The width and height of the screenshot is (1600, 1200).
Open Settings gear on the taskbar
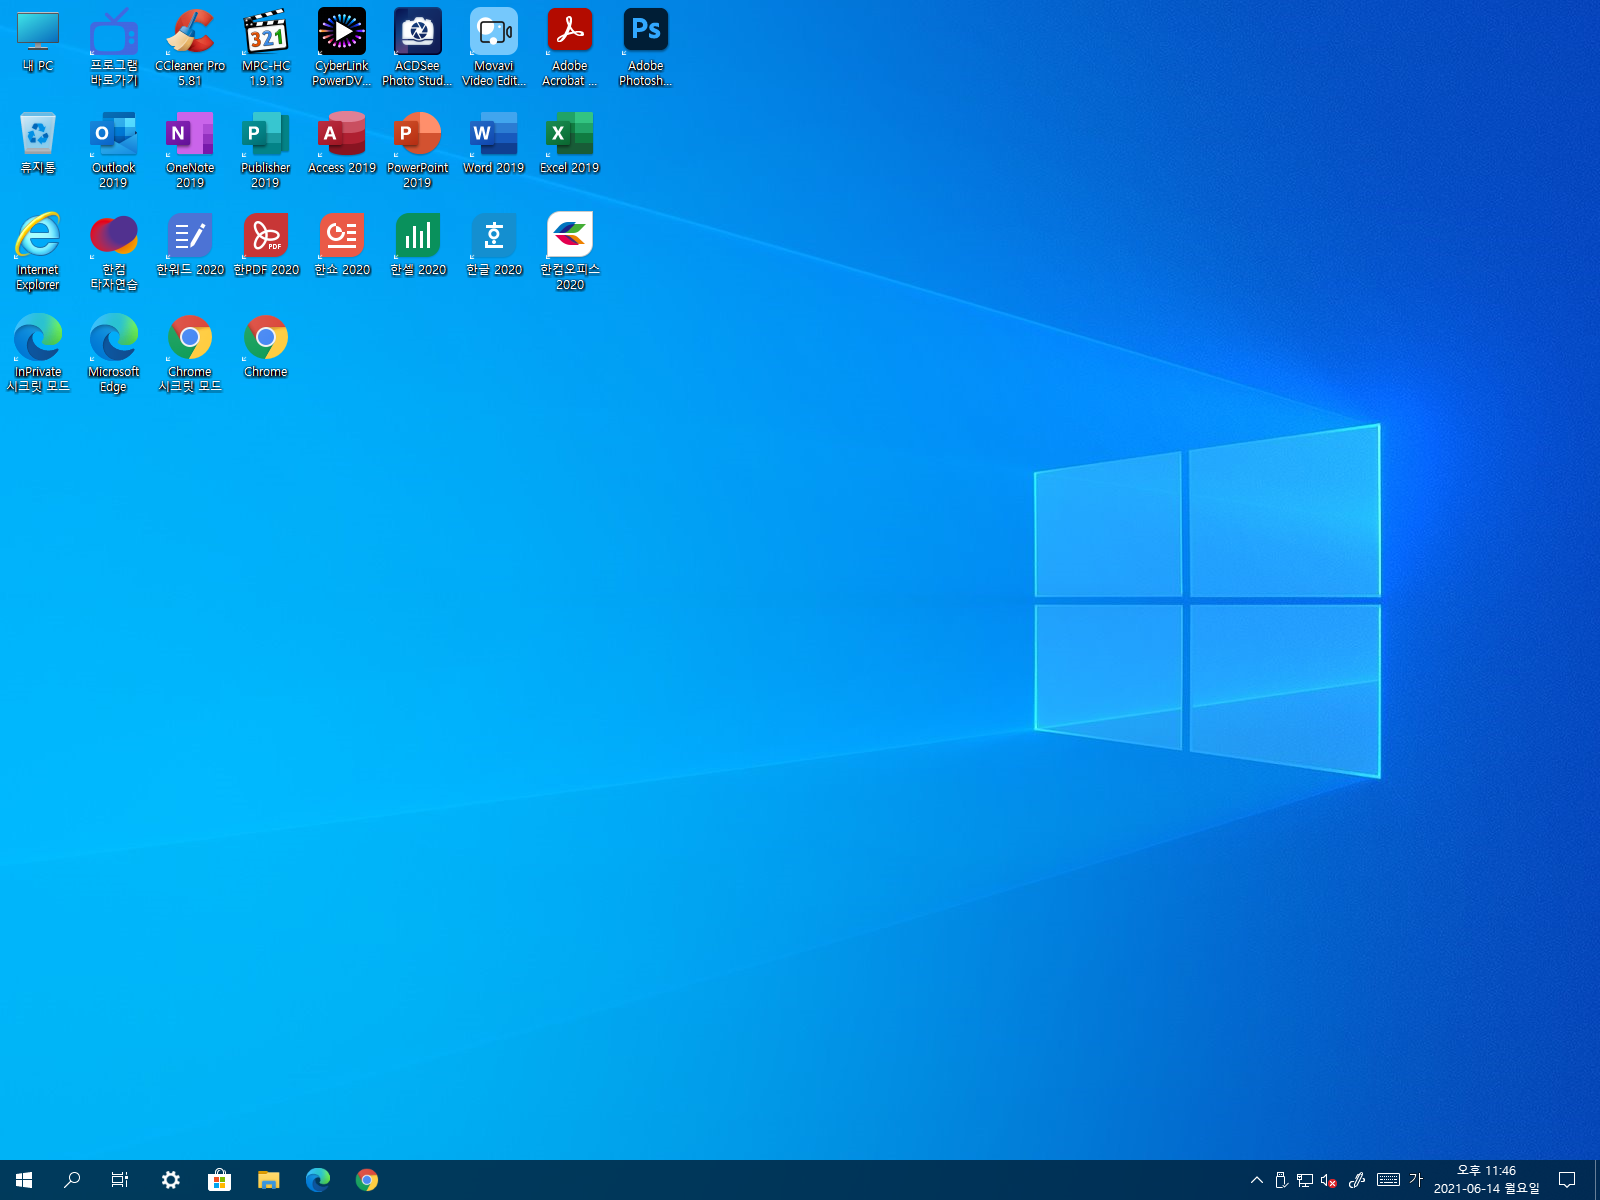point(171,1180)
